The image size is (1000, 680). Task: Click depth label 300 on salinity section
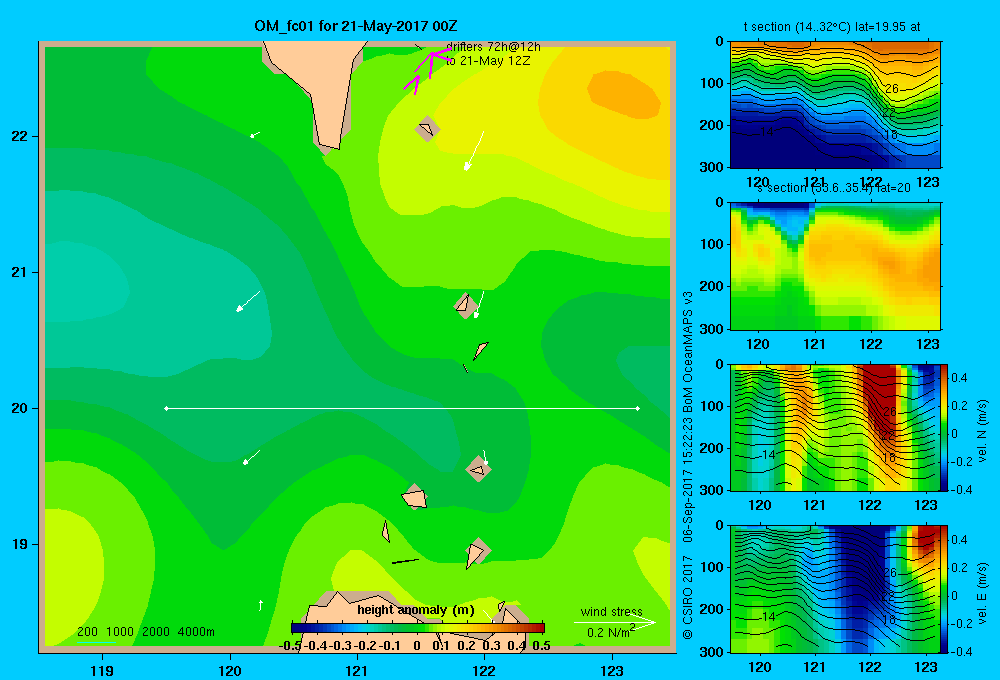tap(713, 329)
